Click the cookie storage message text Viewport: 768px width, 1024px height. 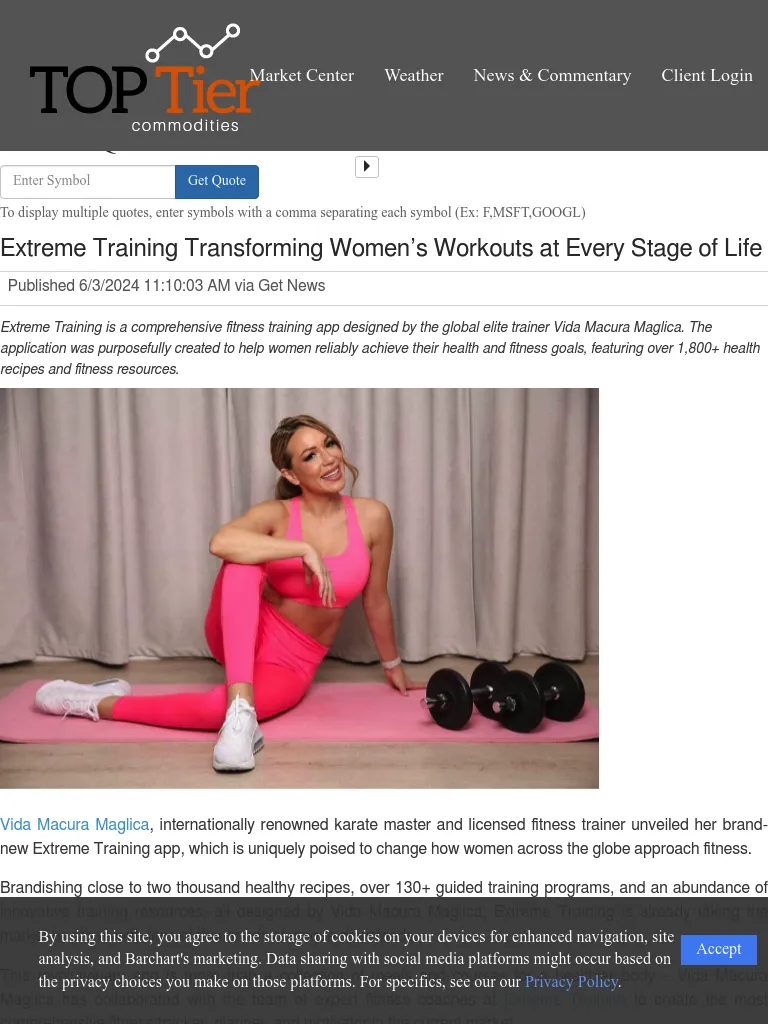[356, 959]
